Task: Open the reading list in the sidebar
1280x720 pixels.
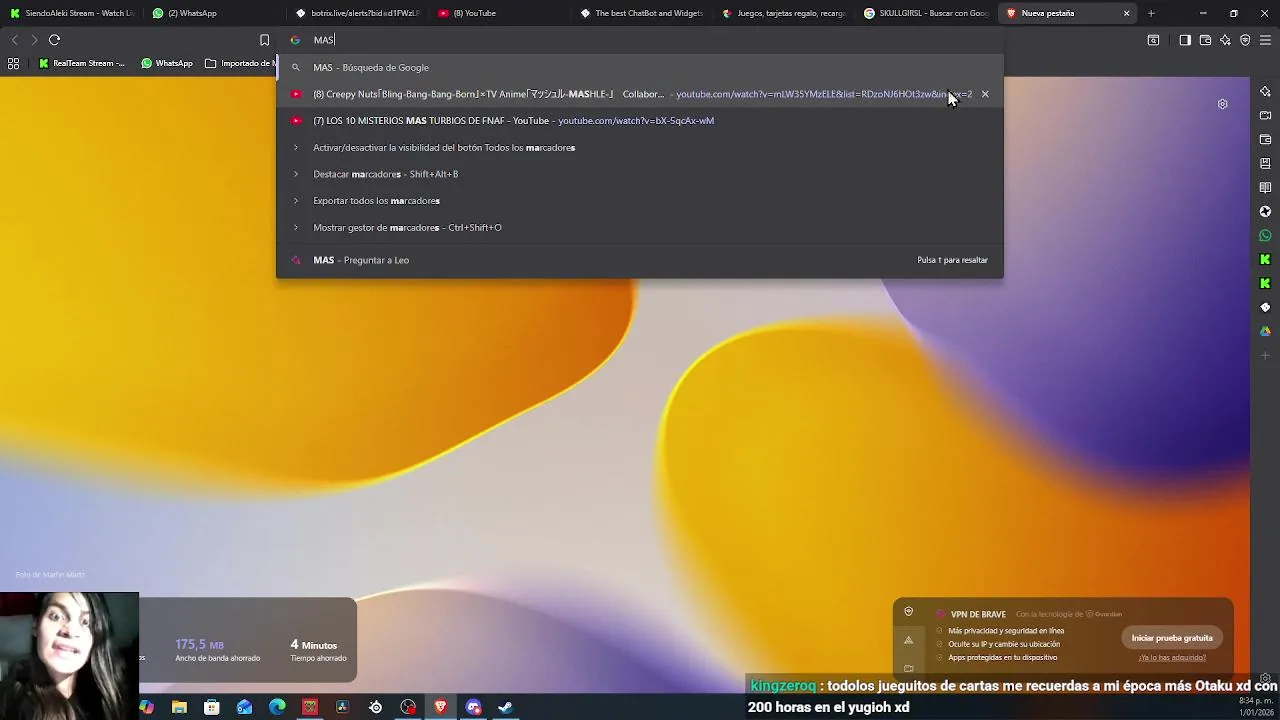Action: tap(1265, 188)
